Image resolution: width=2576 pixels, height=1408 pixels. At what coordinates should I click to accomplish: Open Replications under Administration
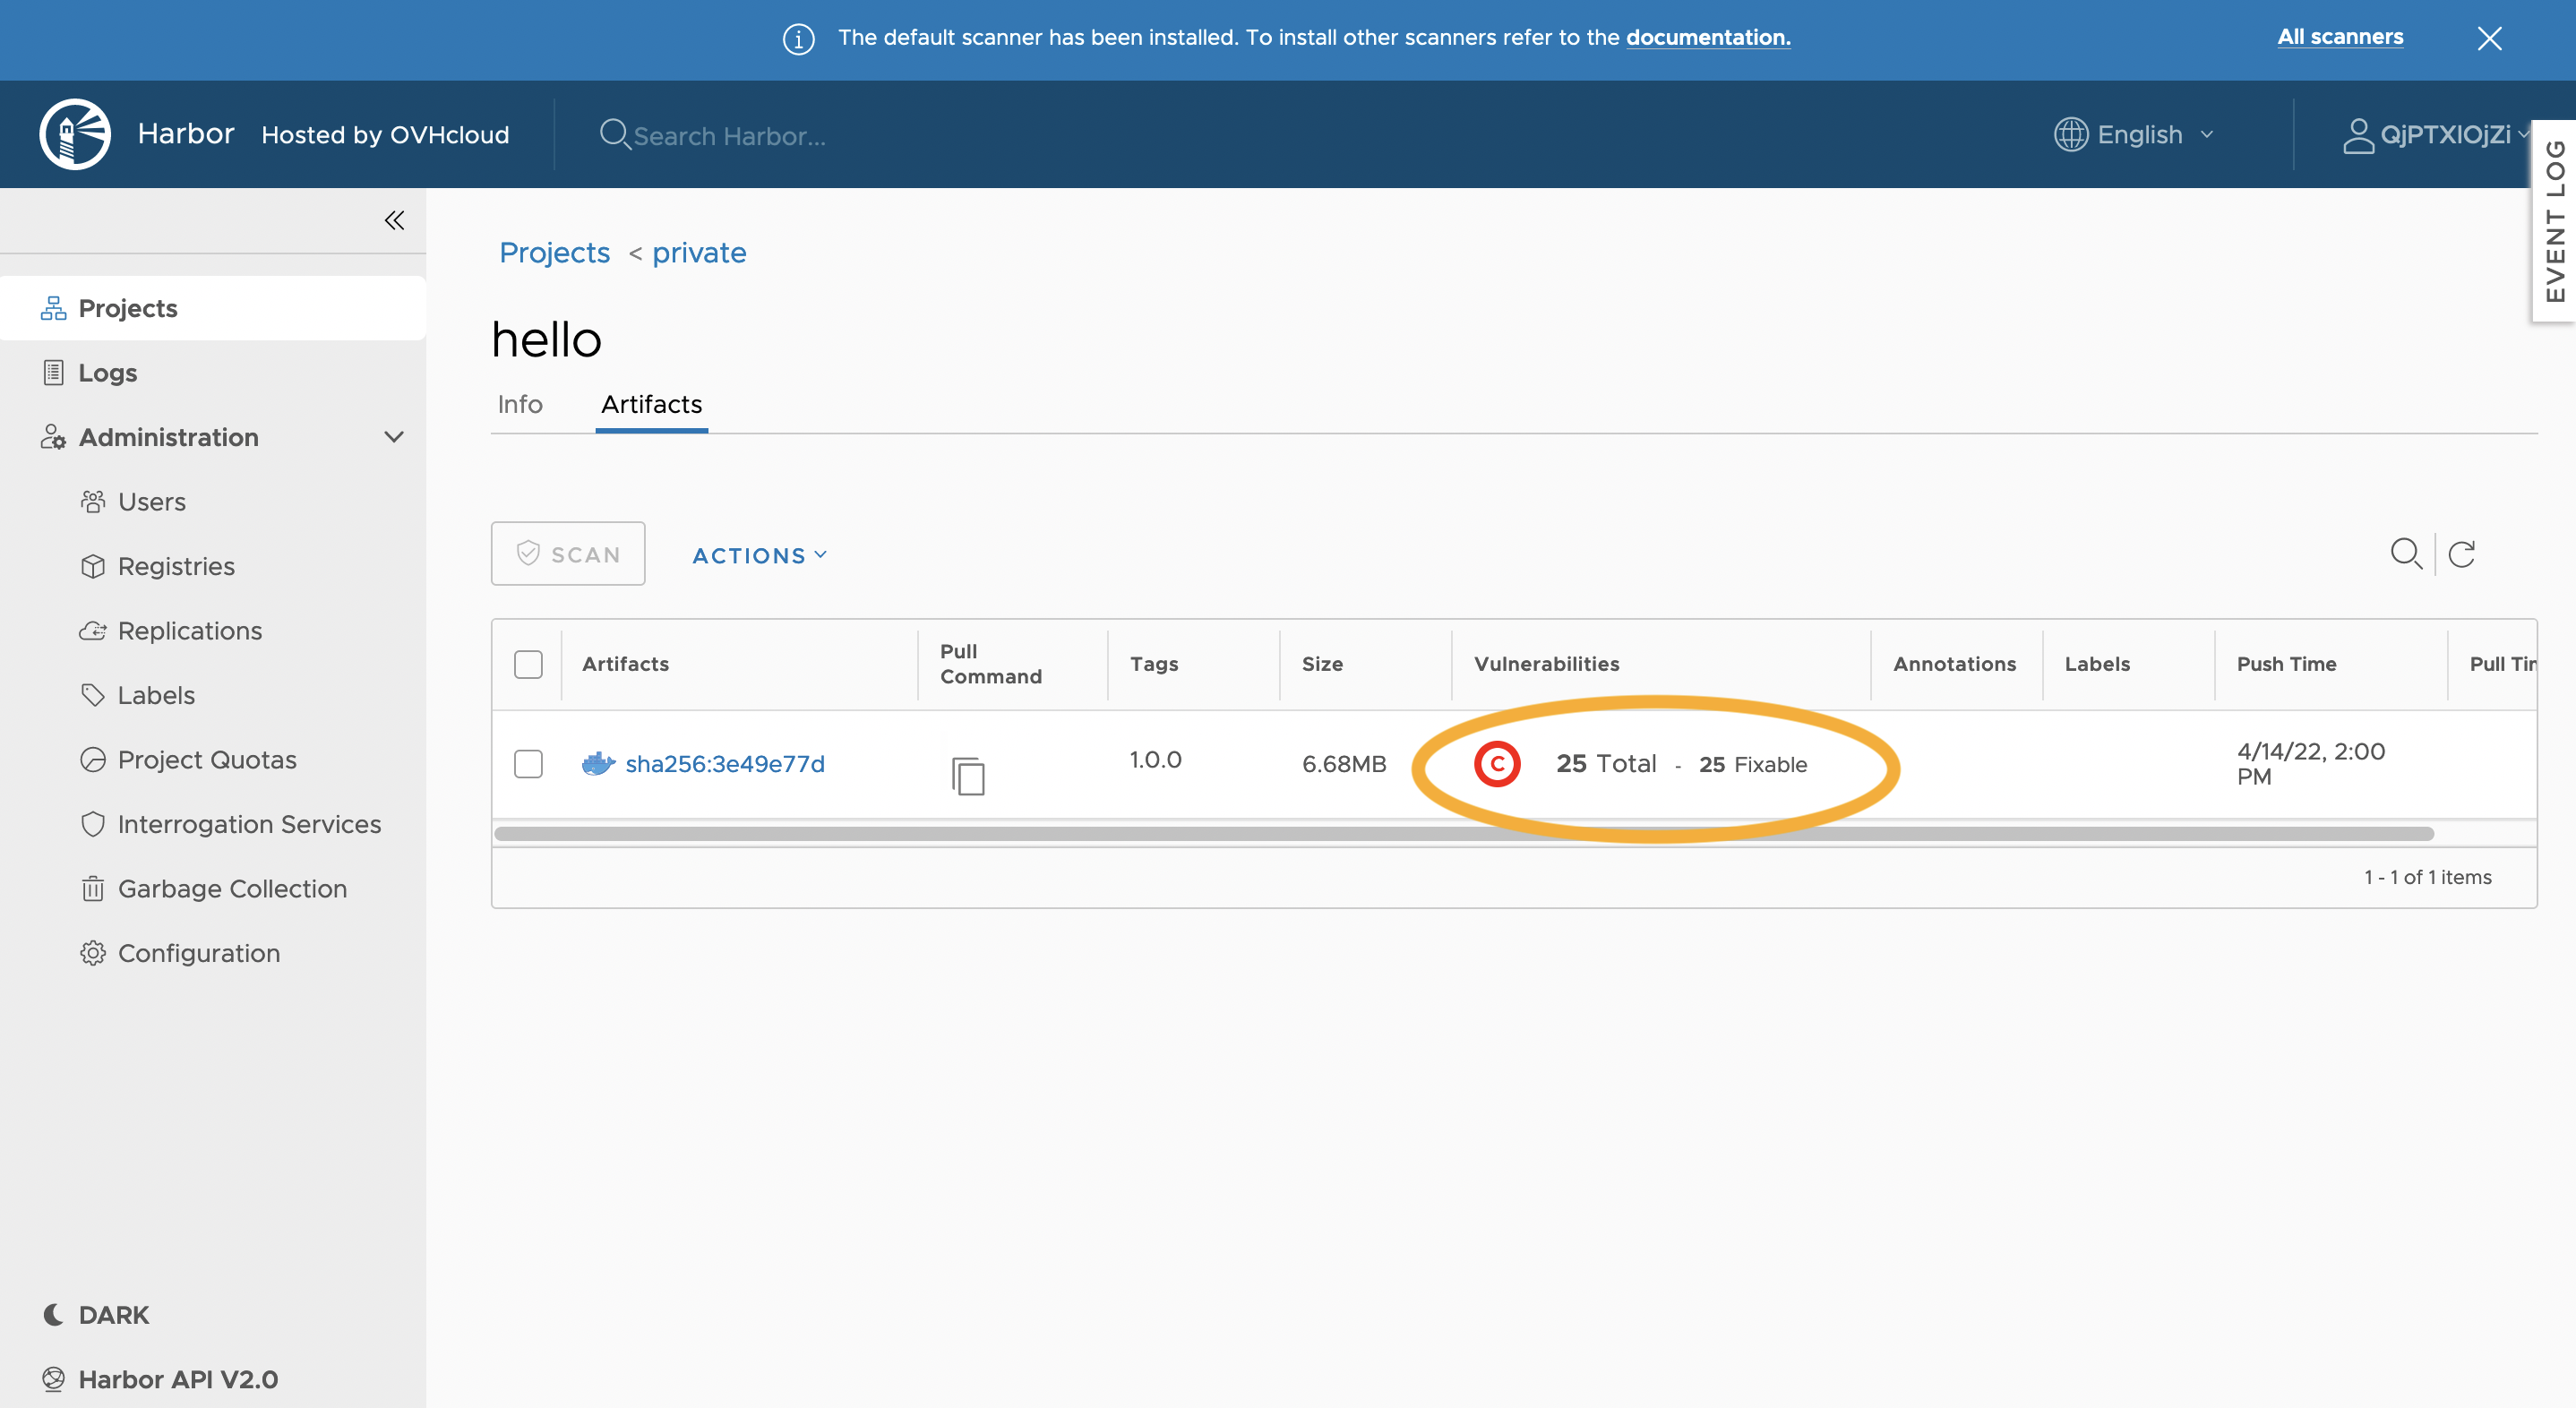[190, 630]
